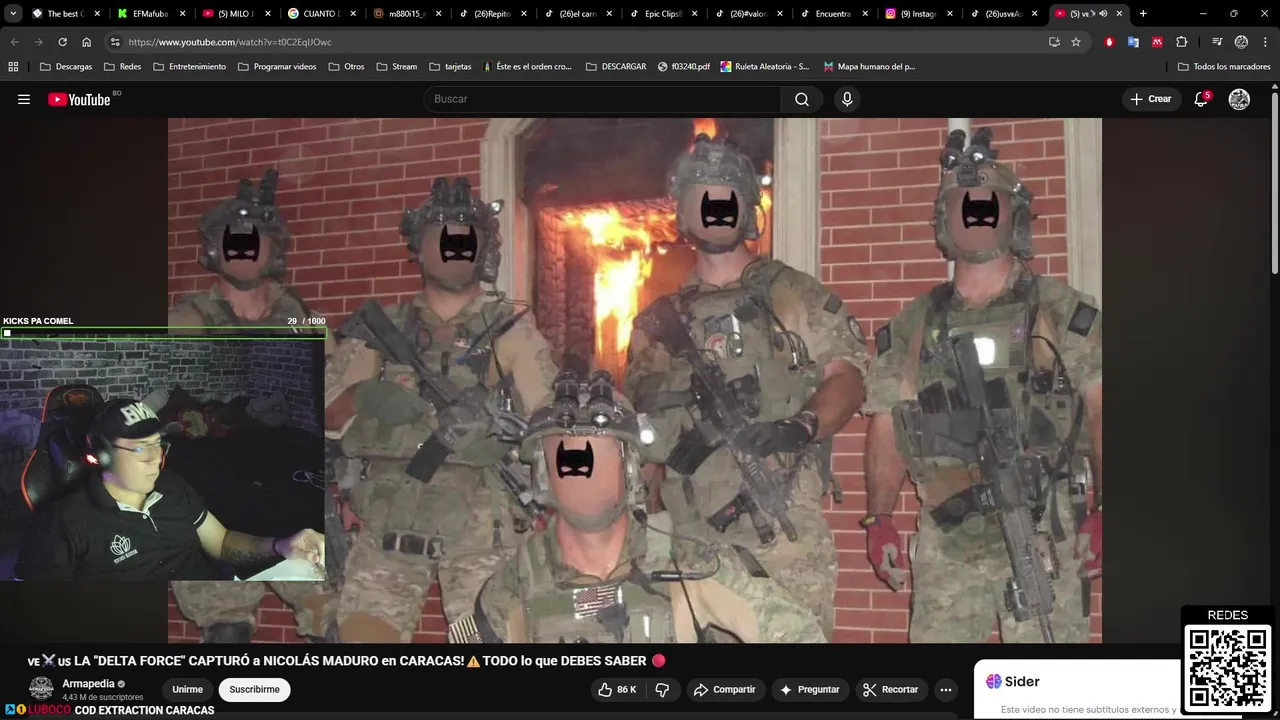Click the YouTube Buscar search field
This screenshot has width=1280, height=720.
(603, 99)
